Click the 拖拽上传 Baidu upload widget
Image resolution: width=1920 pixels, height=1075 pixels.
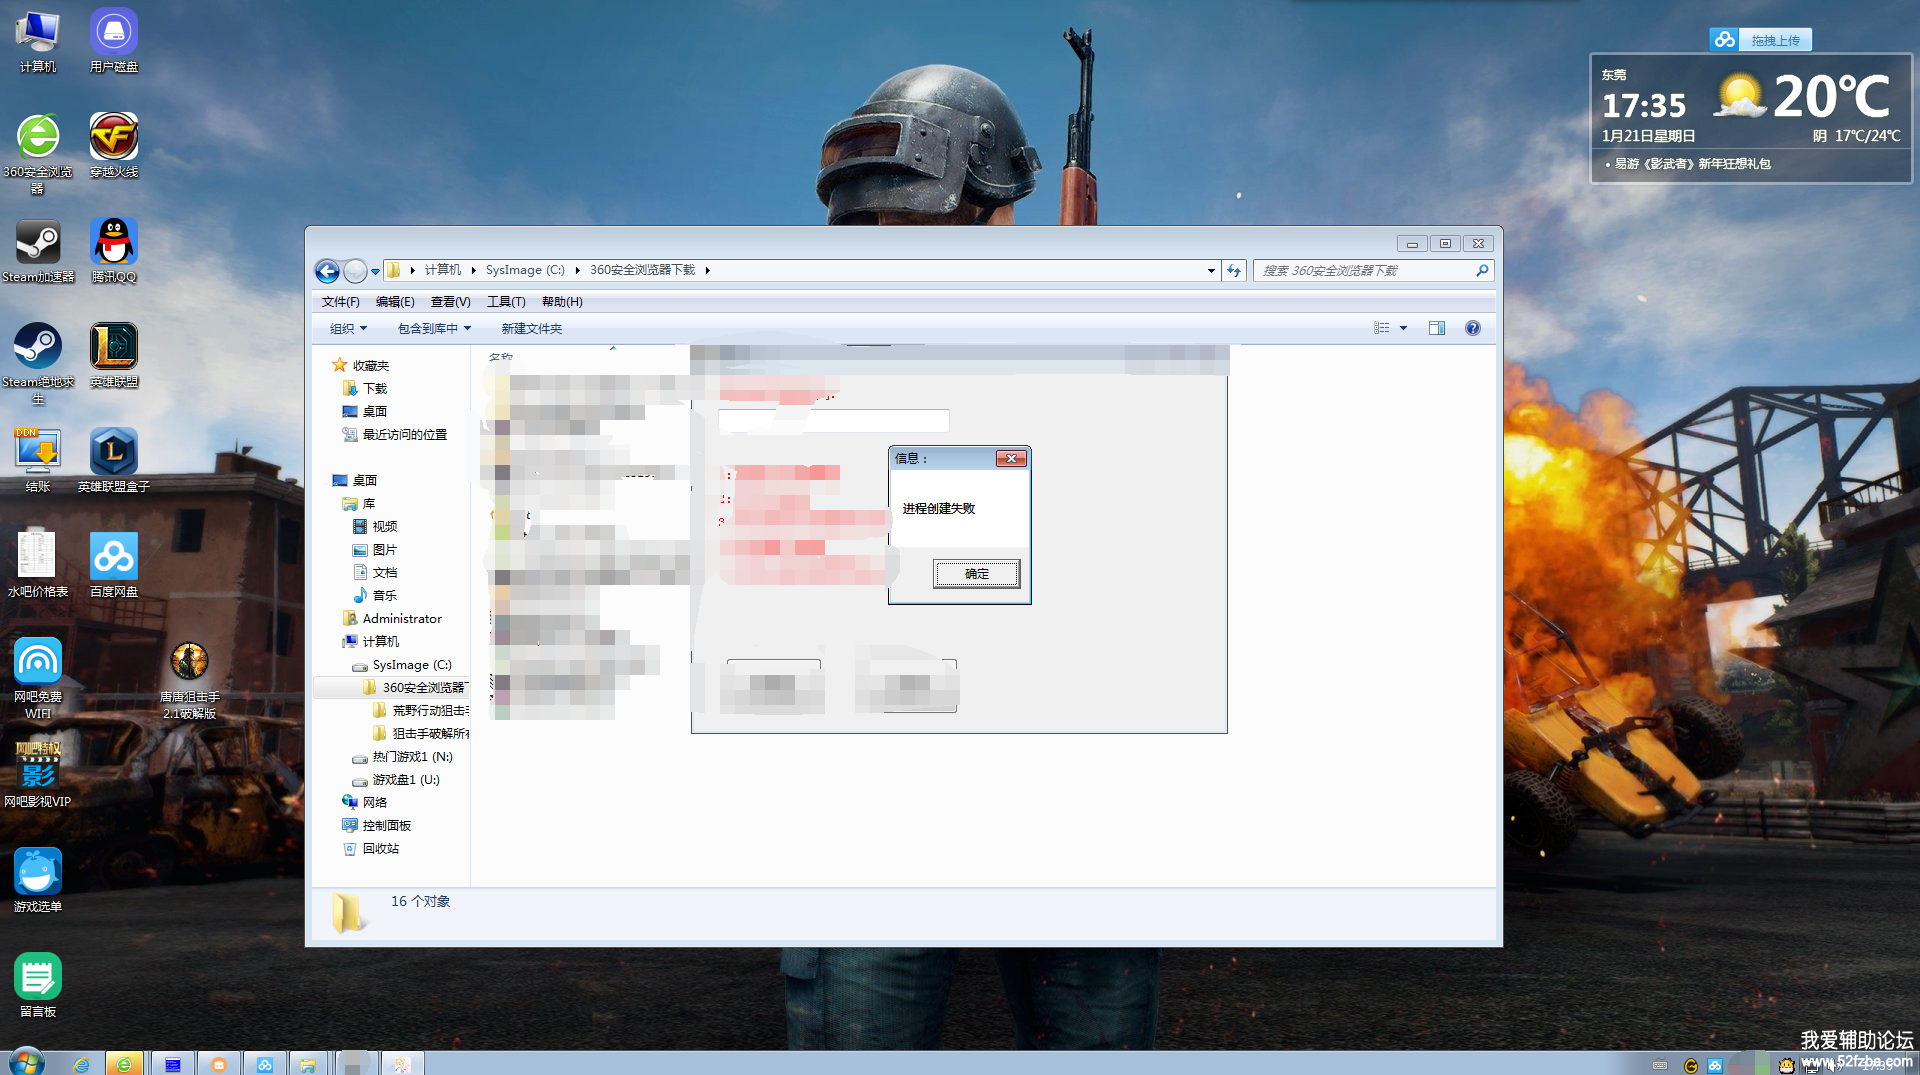(1761, 40)
